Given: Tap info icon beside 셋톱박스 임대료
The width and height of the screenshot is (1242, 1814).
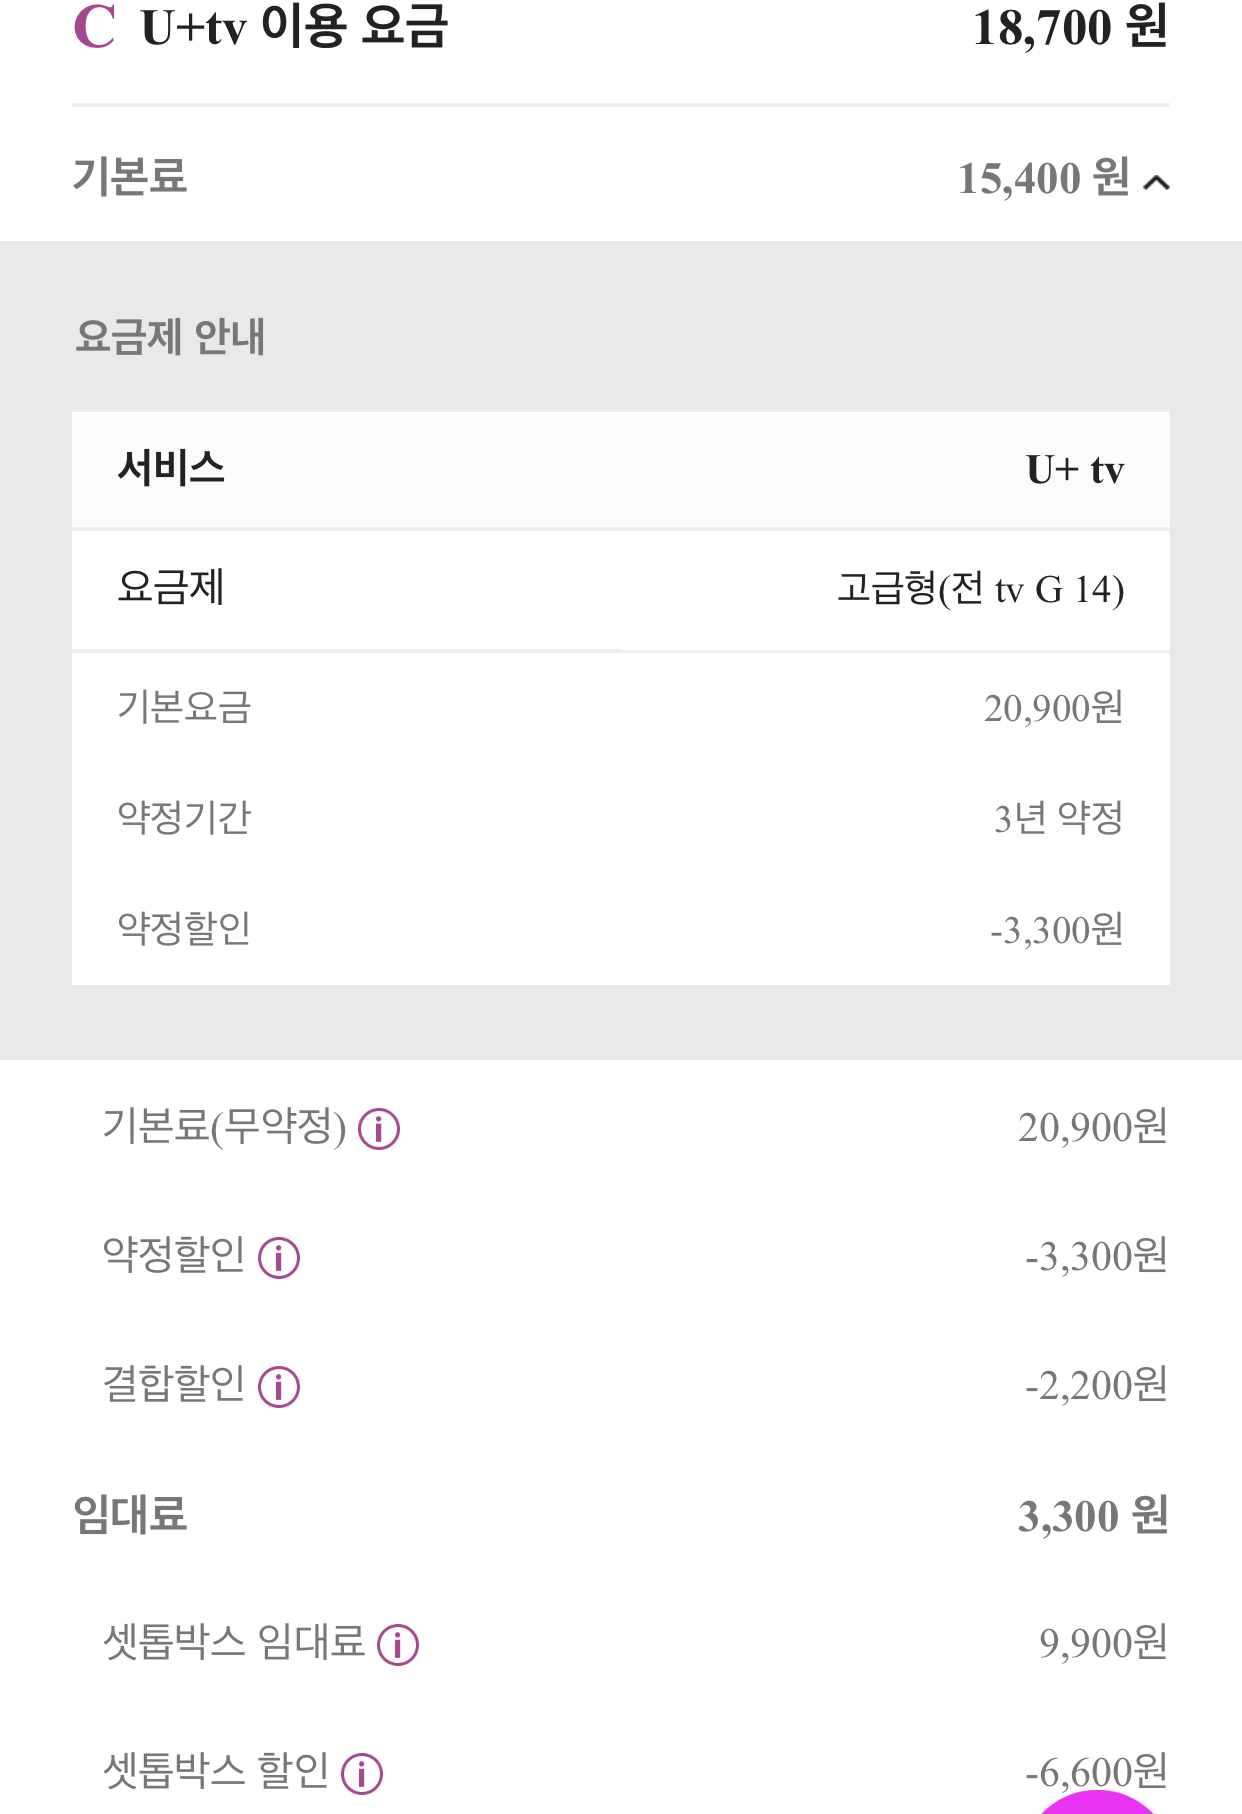Looking at the screenshot, I should pyautogui.click(x=398, y=1644).
